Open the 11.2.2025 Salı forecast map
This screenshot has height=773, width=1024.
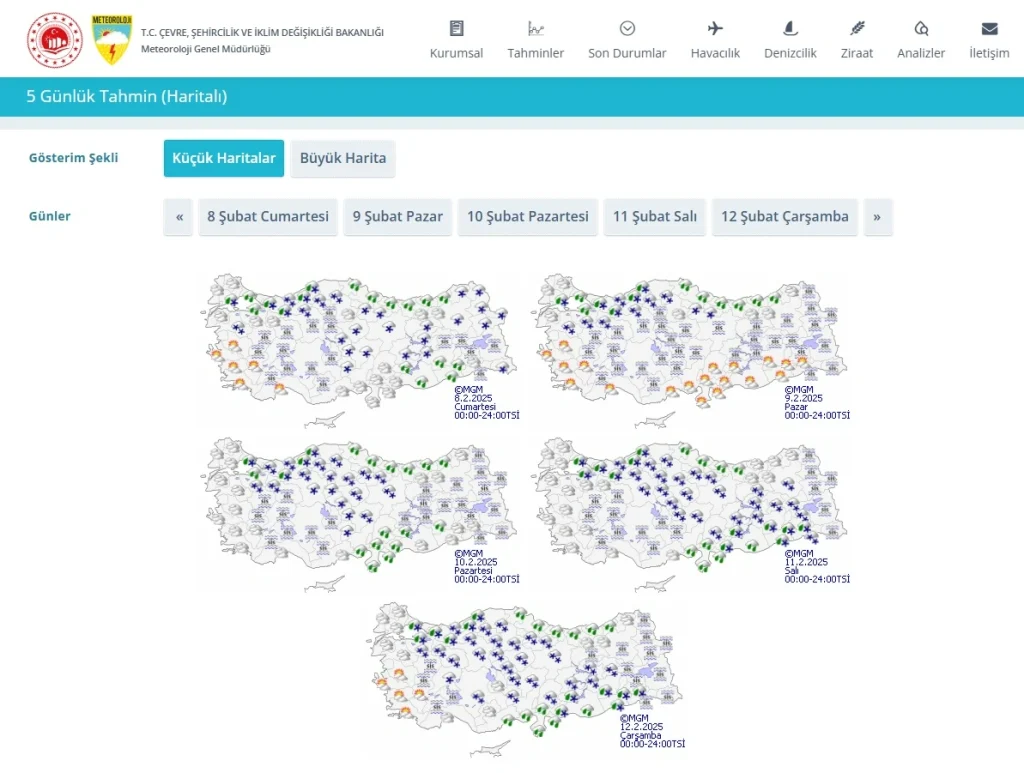(x=690, y=512)
